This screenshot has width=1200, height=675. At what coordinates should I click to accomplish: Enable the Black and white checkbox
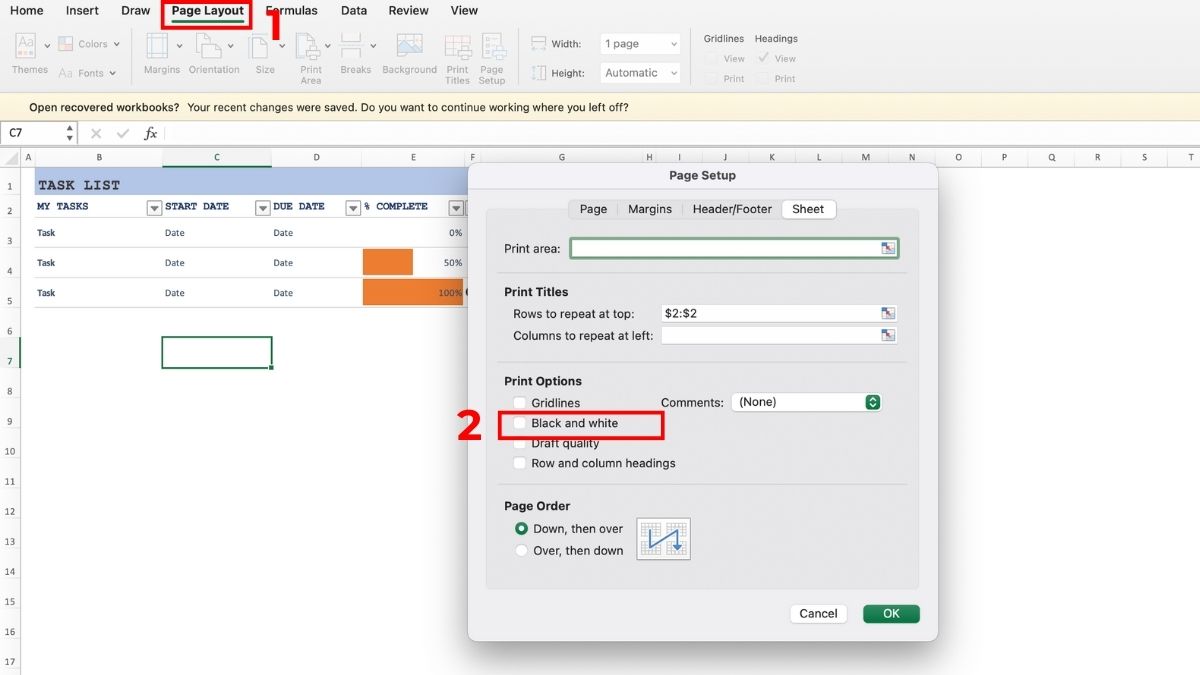coord(520,424)
